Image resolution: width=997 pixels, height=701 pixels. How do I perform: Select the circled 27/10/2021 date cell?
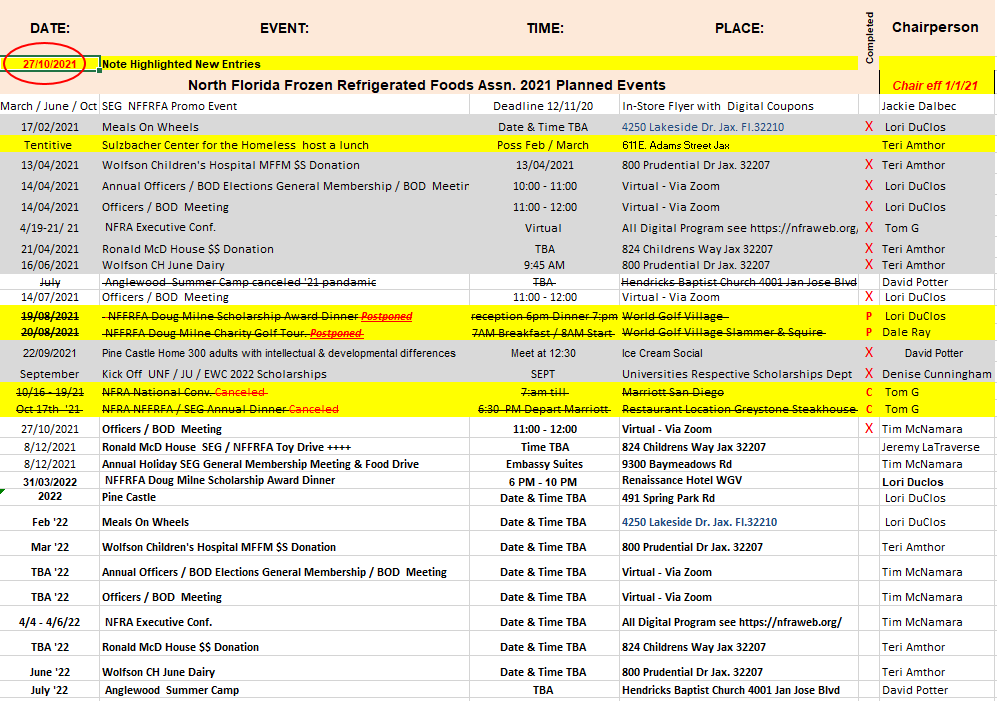tap(50, 64)
